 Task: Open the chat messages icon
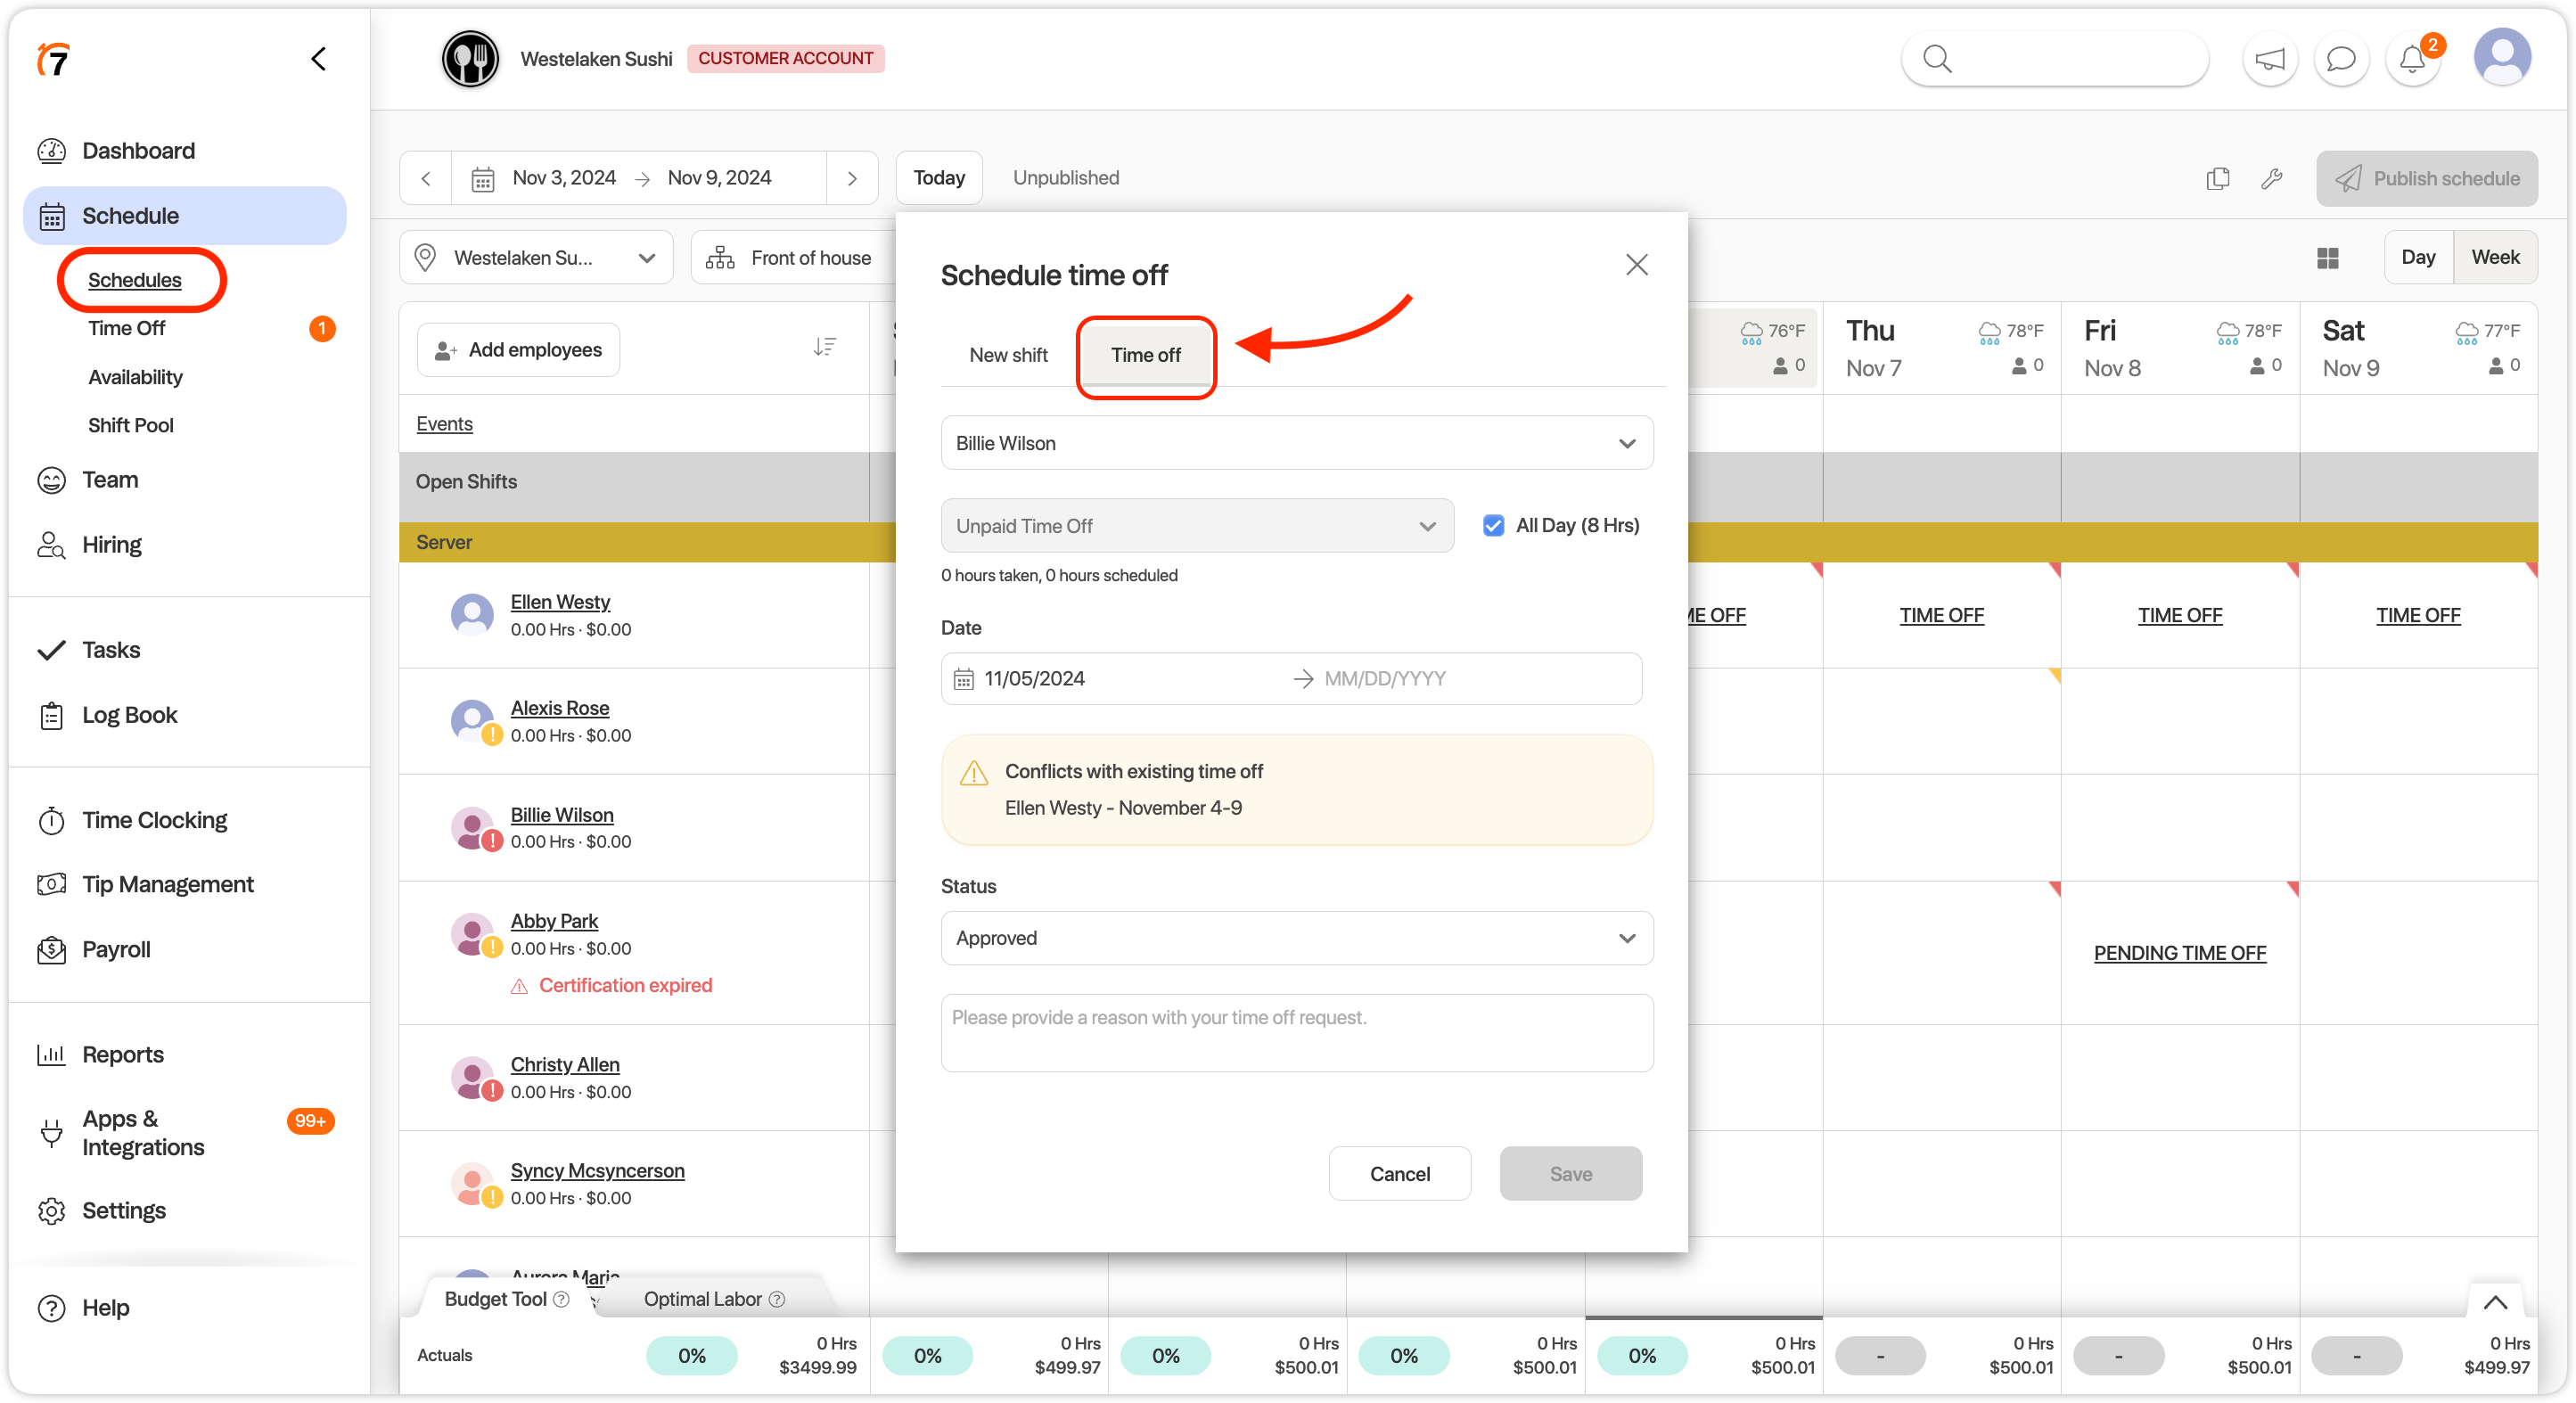click(2340, 60)
